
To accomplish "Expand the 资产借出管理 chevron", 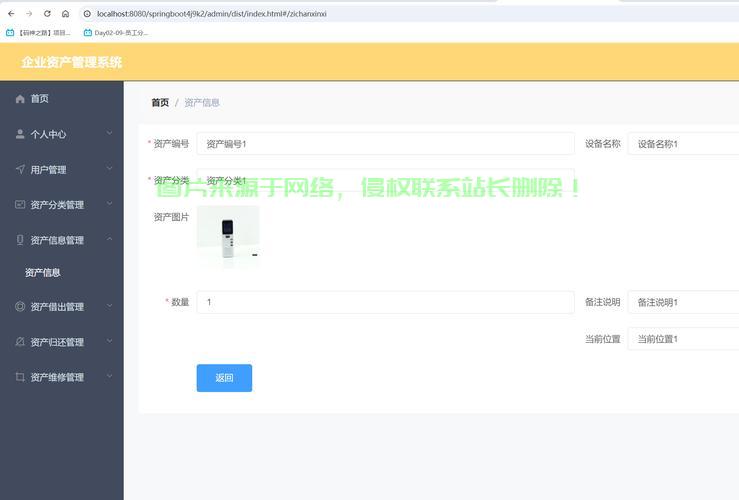I will coord(109,306).
